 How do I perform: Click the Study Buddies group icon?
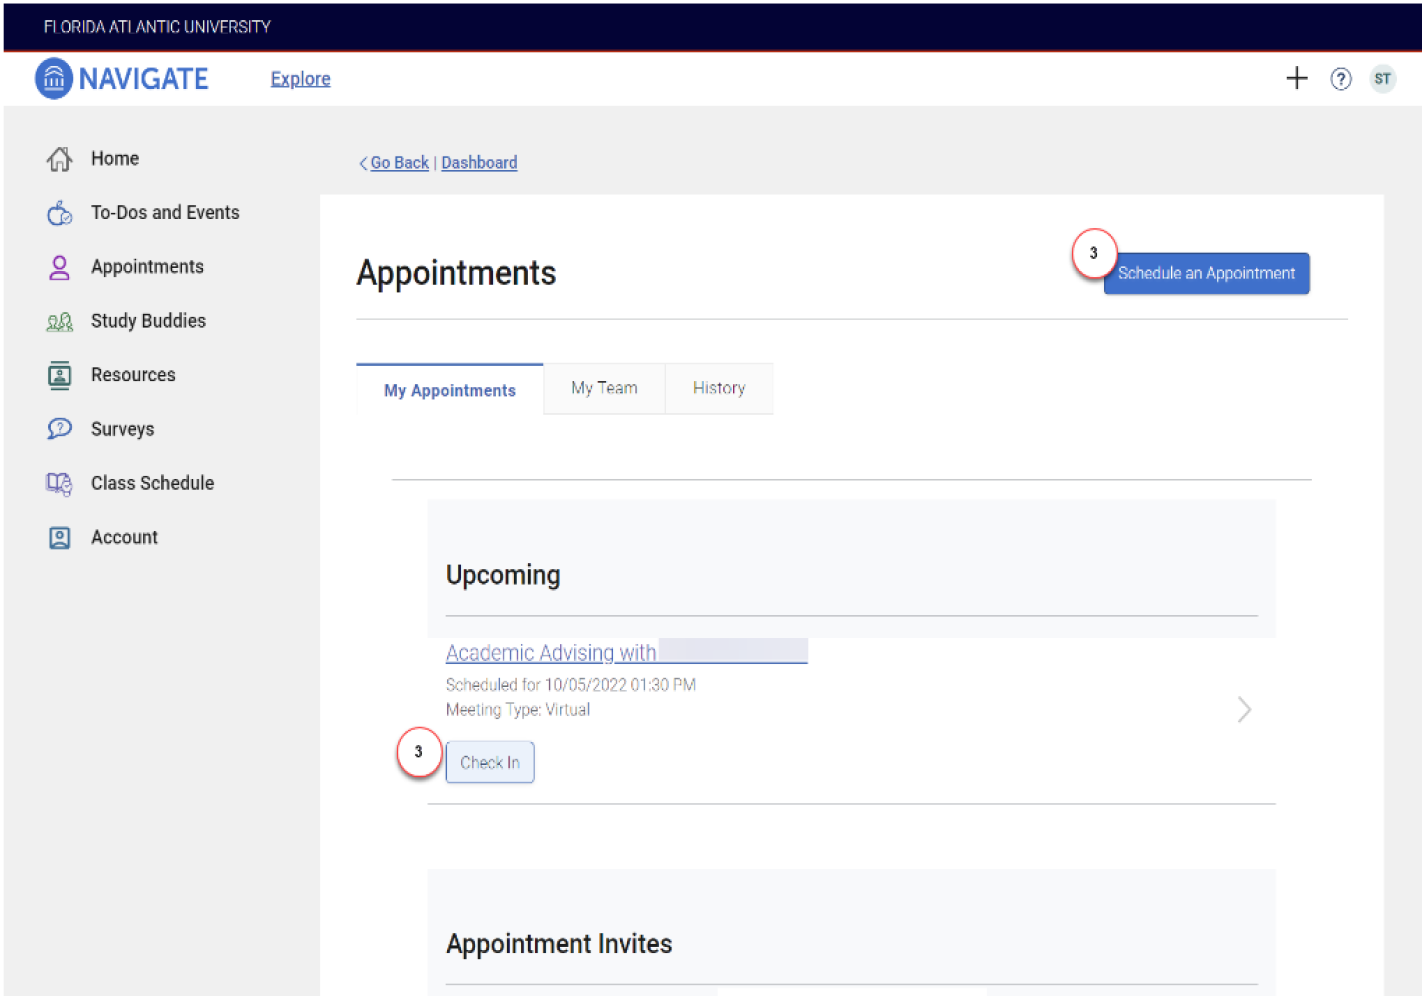59,322
